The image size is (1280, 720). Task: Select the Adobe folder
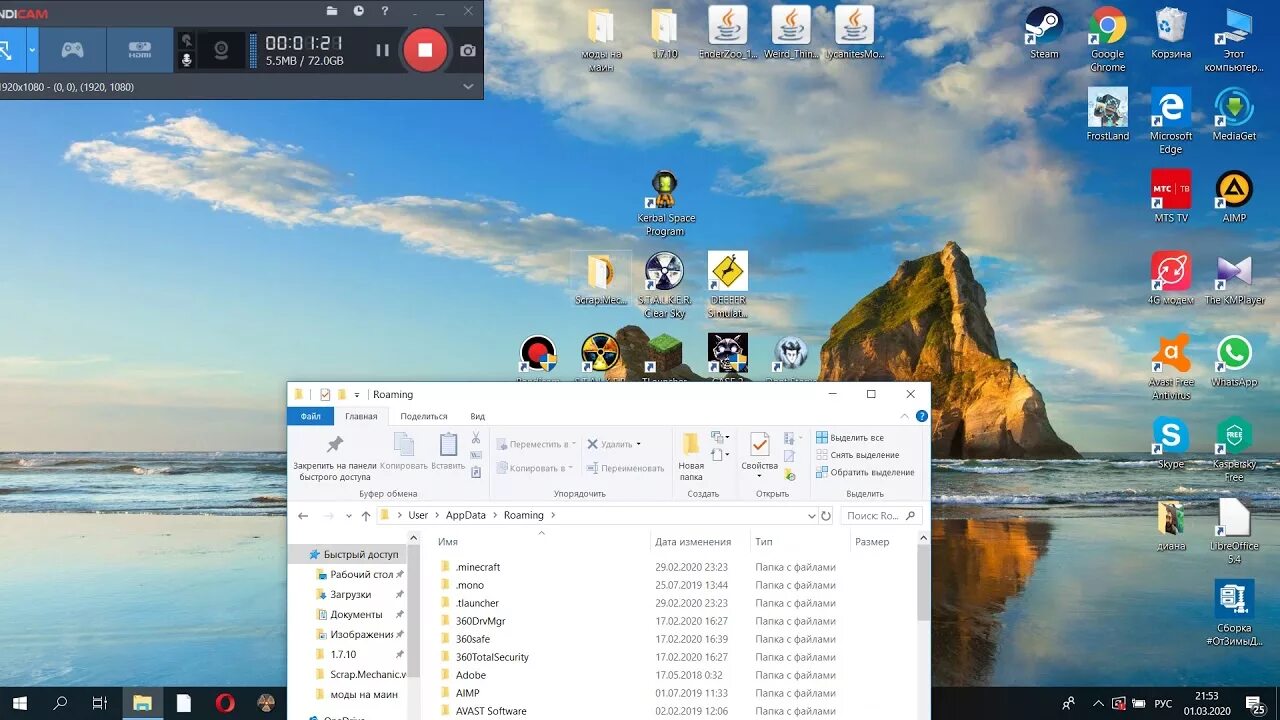[x=470, y=675]
